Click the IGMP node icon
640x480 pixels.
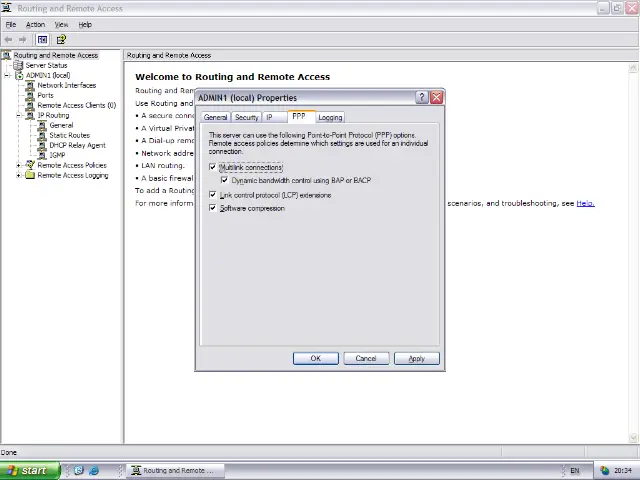click(42, 156)
